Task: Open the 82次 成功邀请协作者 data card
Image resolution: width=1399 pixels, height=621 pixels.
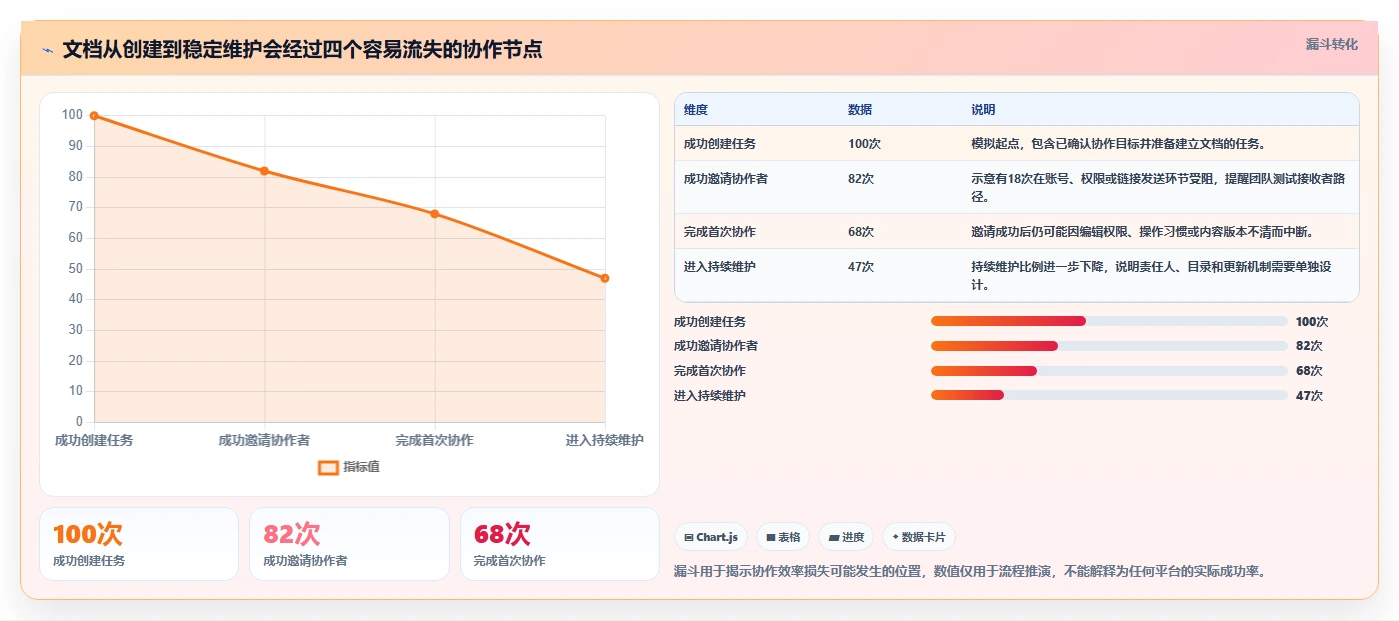Action: click(349, 544)
